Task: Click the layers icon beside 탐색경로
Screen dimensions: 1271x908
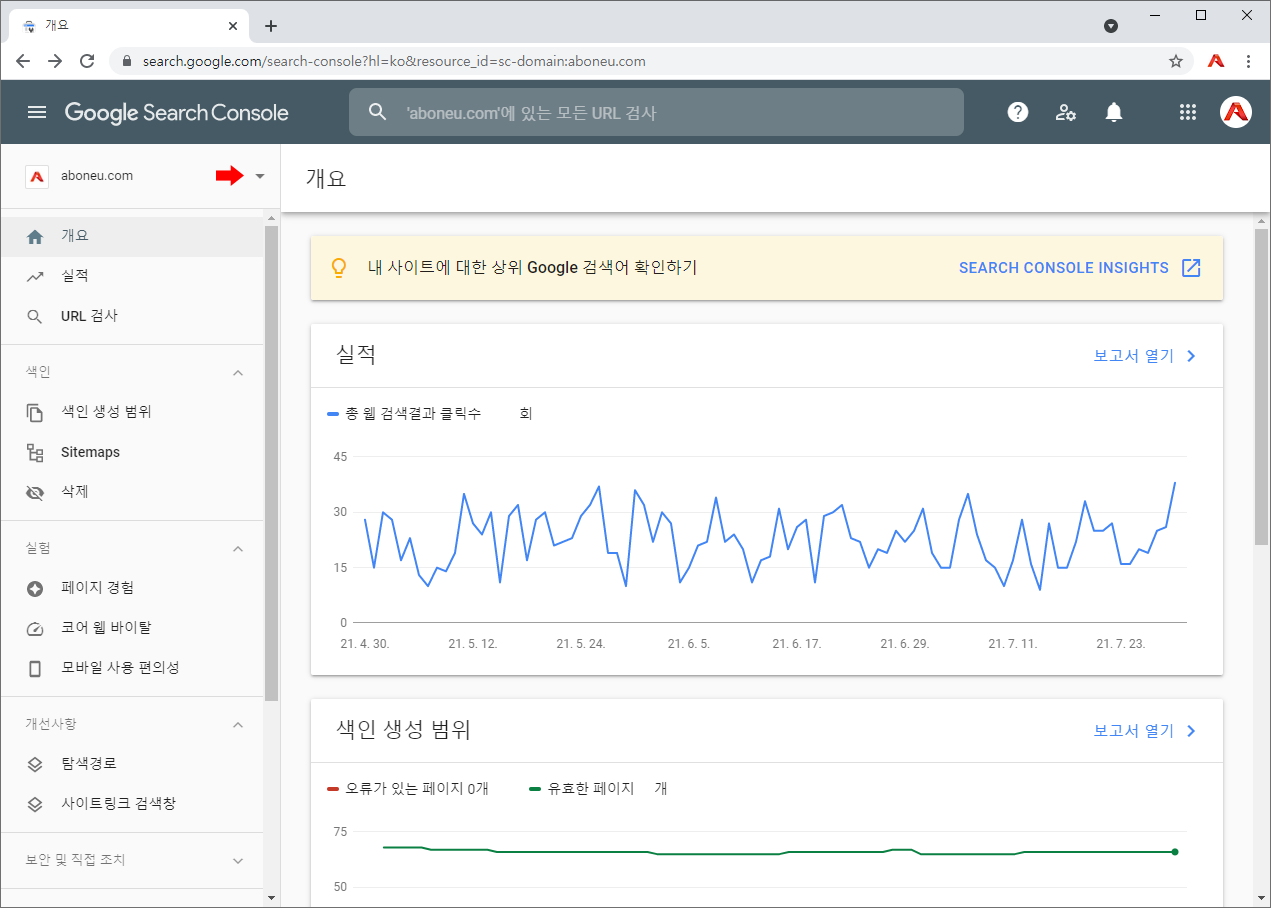Action: [x=35, y=764]
